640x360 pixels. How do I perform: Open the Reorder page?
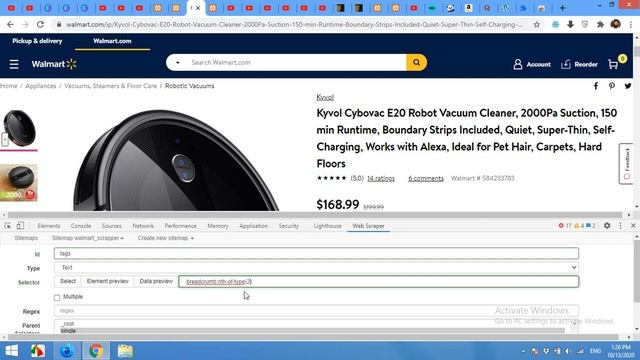click(579, 64)
